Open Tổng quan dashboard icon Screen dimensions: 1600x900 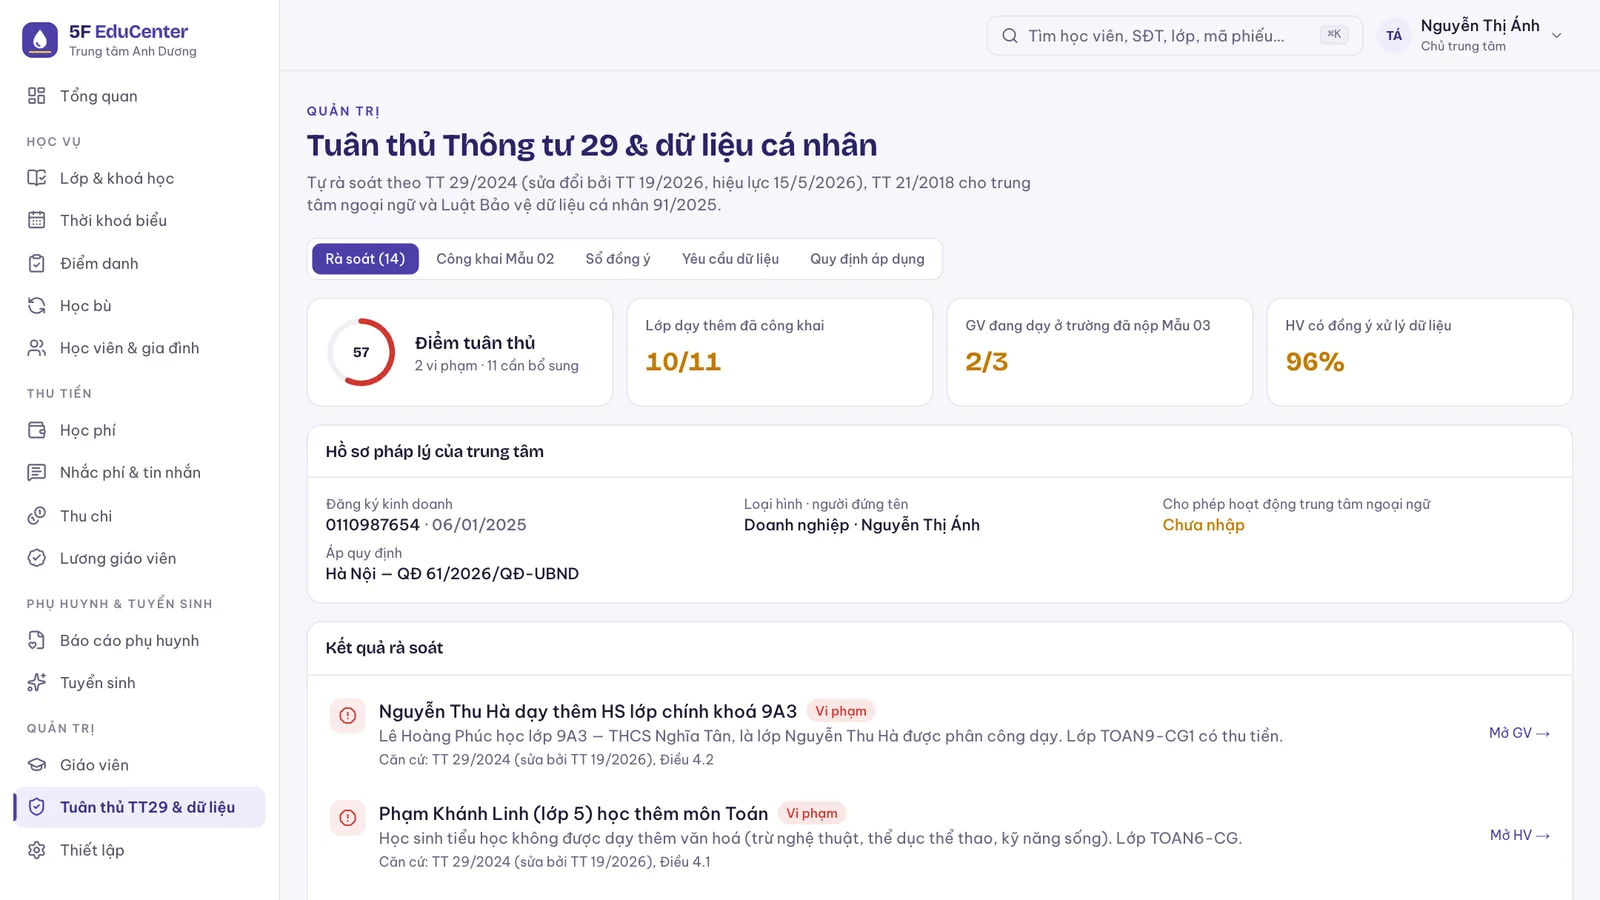(x=37, y=96)
